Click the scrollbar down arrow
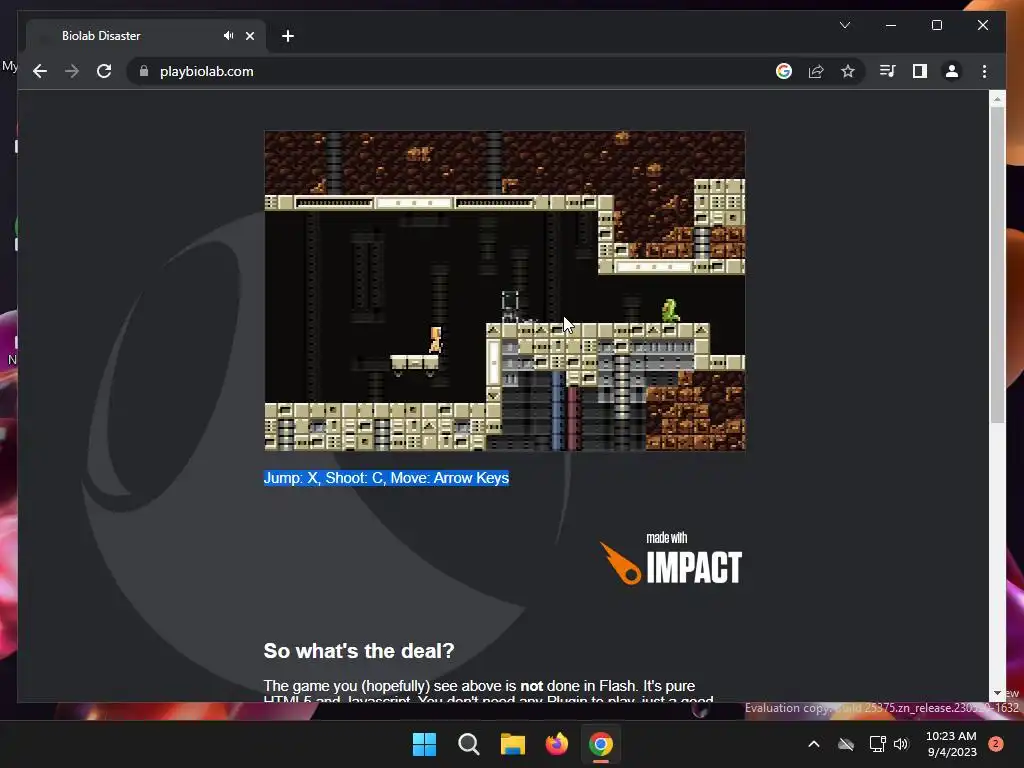 tap(997, 693)
